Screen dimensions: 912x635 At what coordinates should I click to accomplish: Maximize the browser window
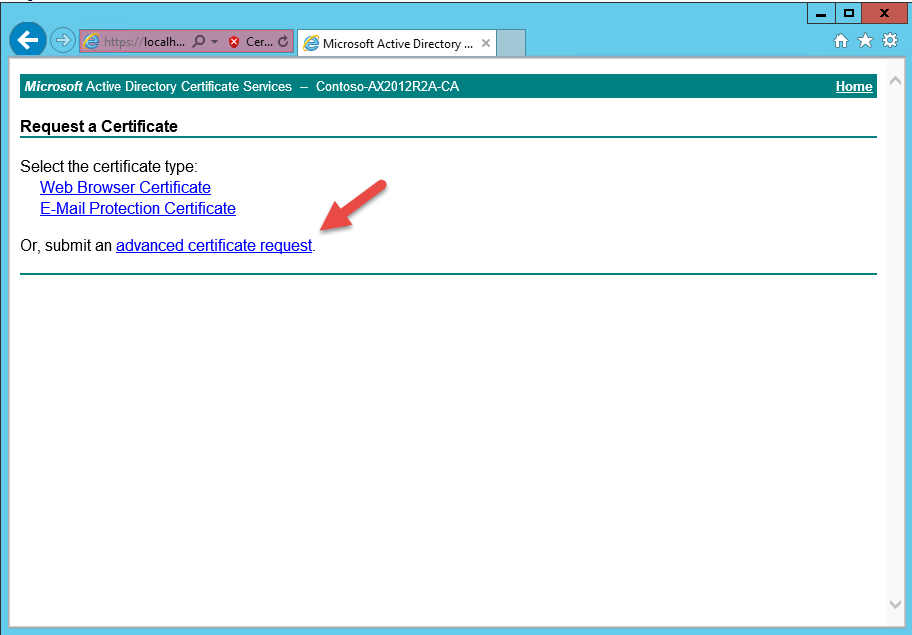click(849, 13)
